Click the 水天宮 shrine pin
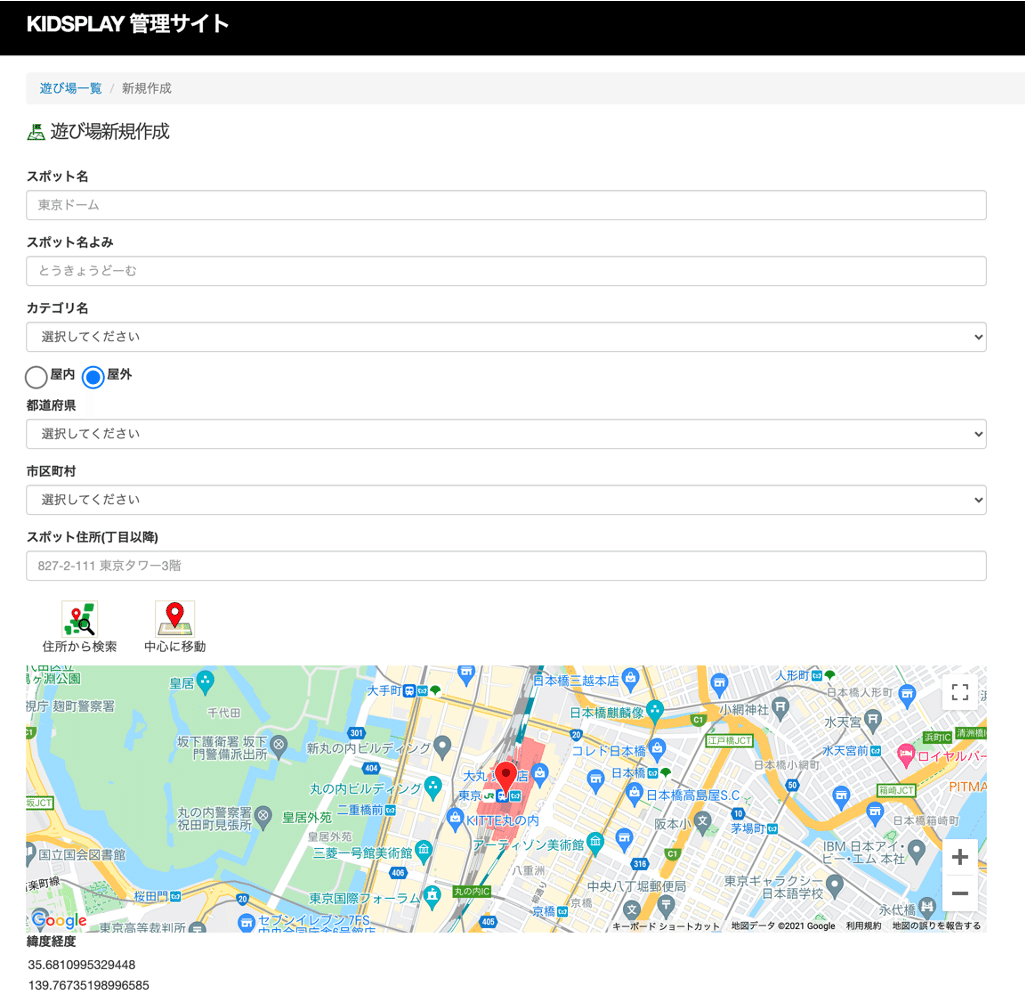This screenshot has width=1026, height=994. [872, 720]
